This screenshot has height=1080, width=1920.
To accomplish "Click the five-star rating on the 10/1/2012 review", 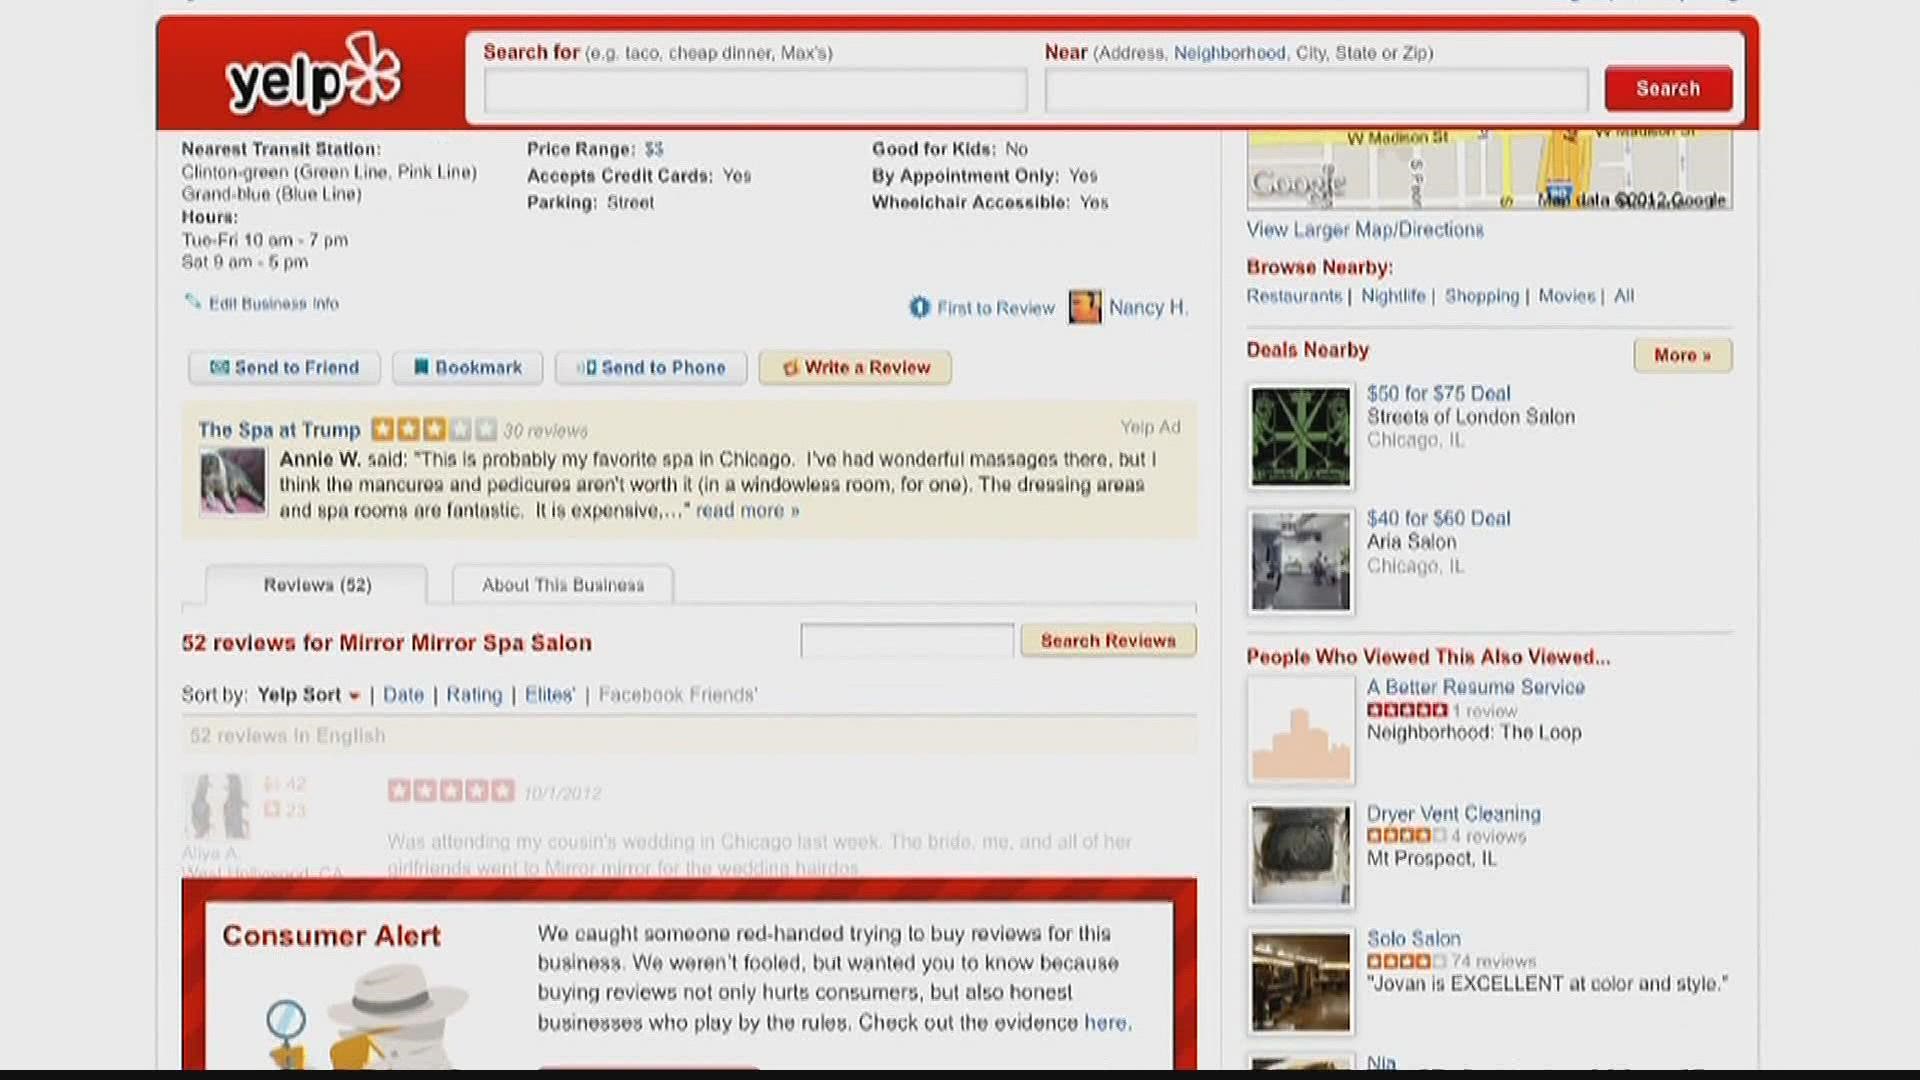I will point(451,791).
